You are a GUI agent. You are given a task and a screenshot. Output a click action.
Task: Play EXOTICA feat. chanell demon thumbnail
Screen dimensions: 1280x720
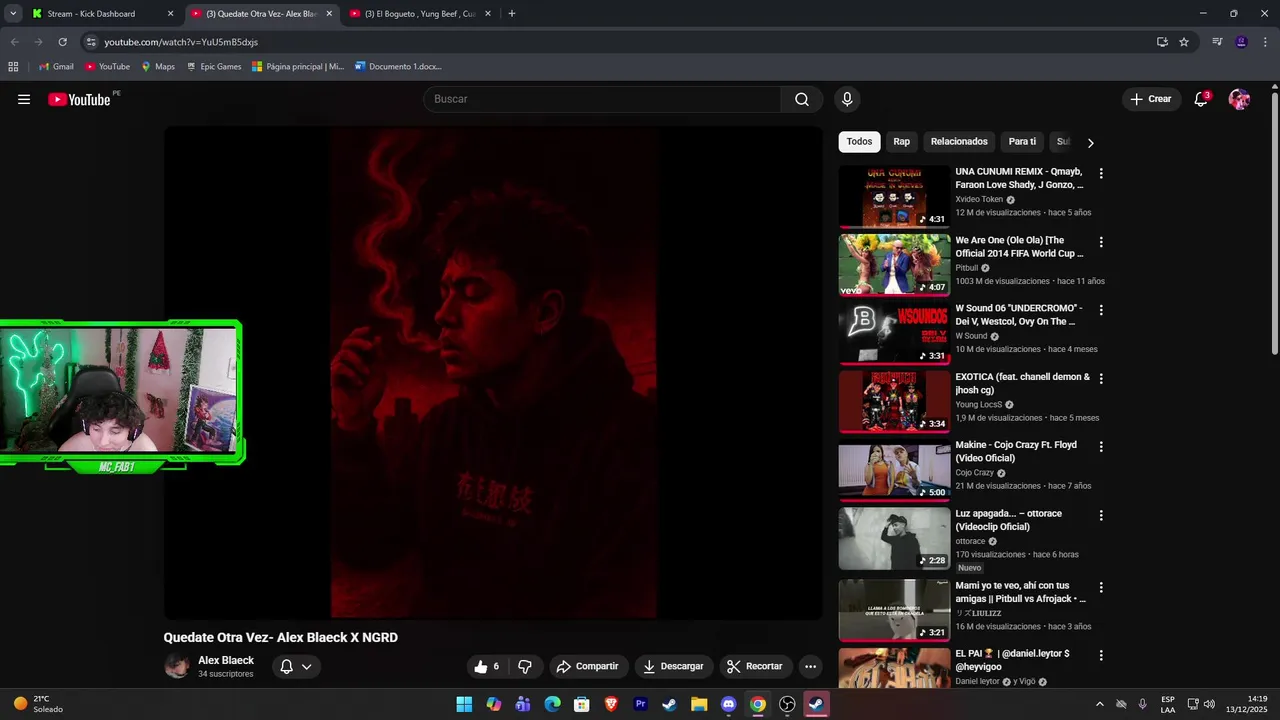tap(894, 402)
